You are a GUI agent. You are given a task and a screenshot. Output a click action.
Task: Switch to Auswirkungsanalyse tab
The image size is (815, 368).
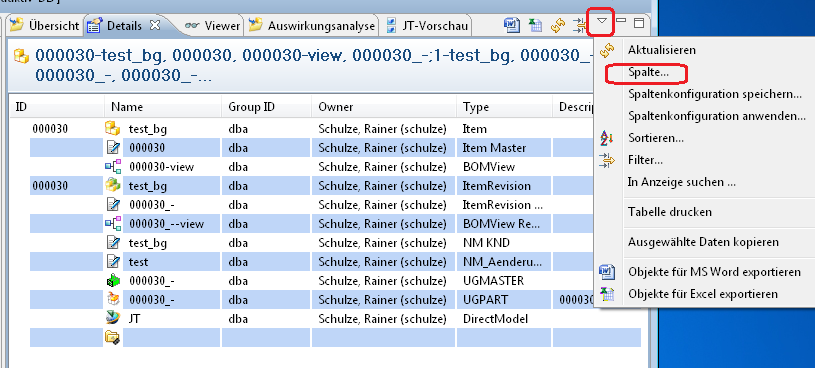(312, 25)
